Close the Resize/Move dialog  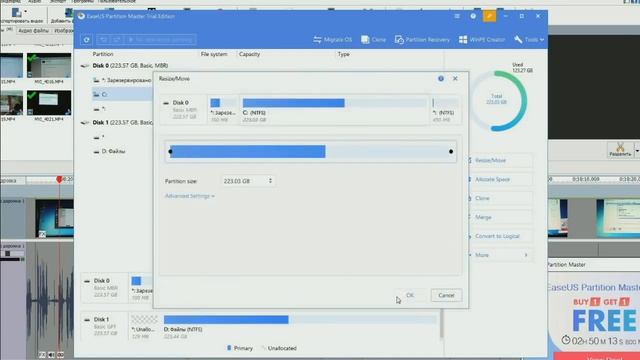455,78
